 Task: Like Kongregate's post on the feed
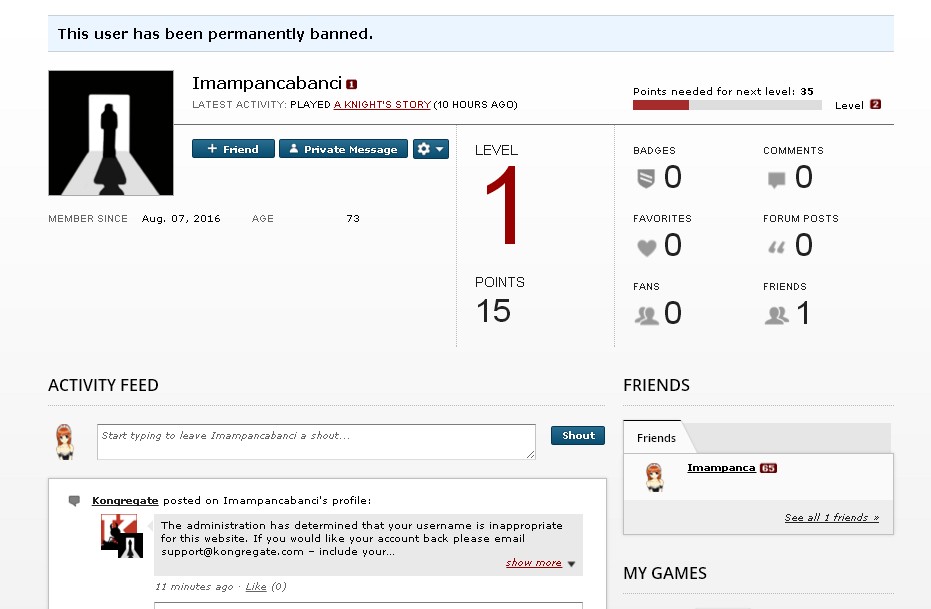pos(256,587)
